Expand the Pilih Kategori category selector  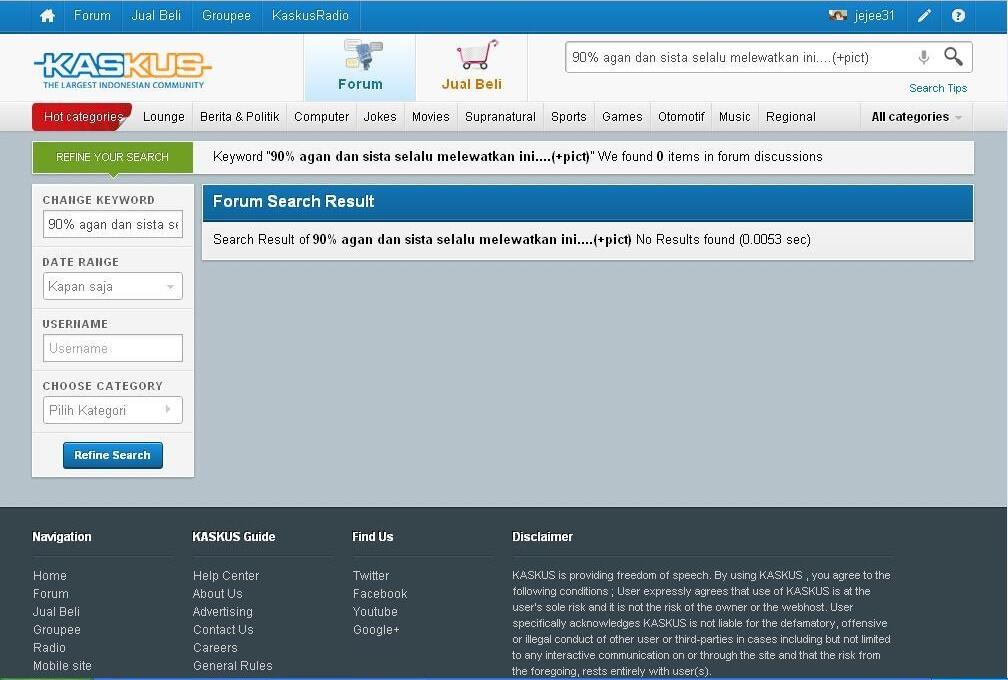(x=112, y=411)
